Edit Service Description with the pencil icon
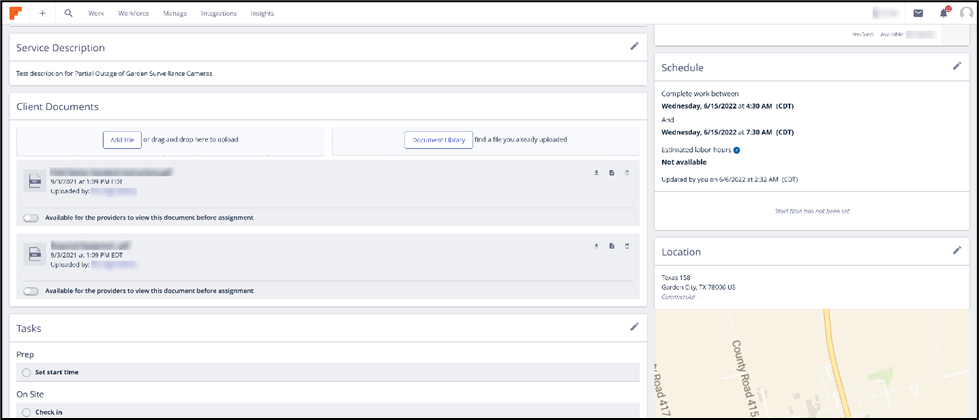979x420 pixels. (x=634, y=46)
